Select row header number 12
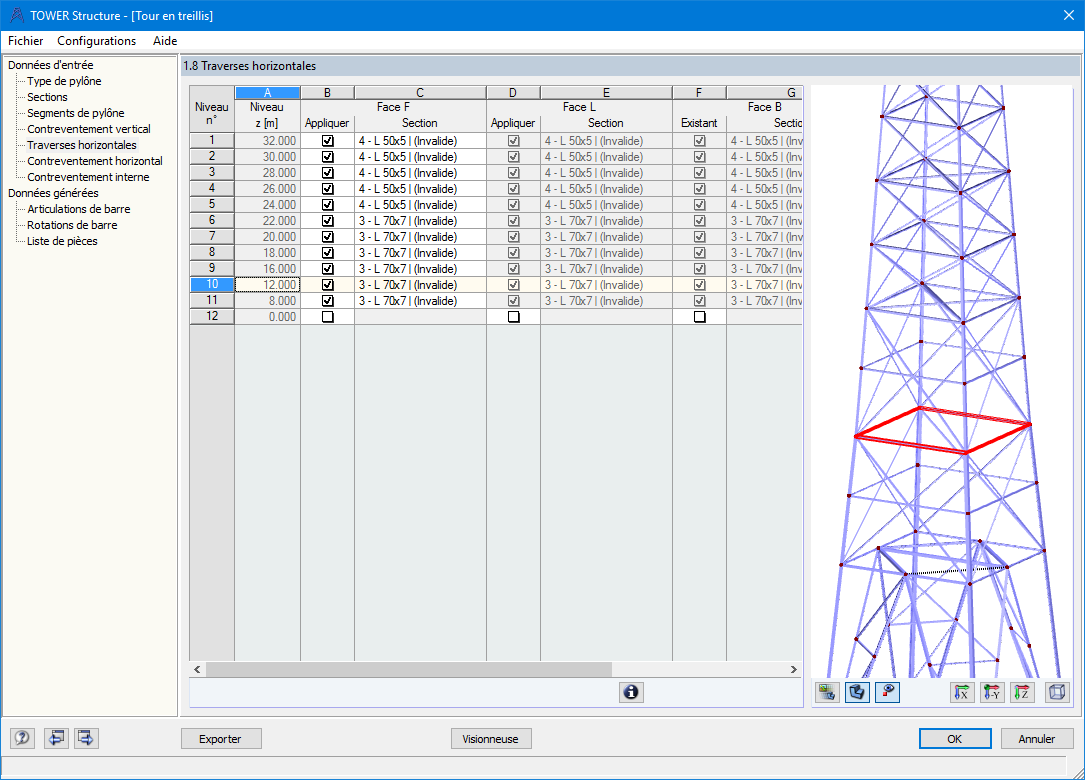 pyautogui.click(x=212, y=316)
